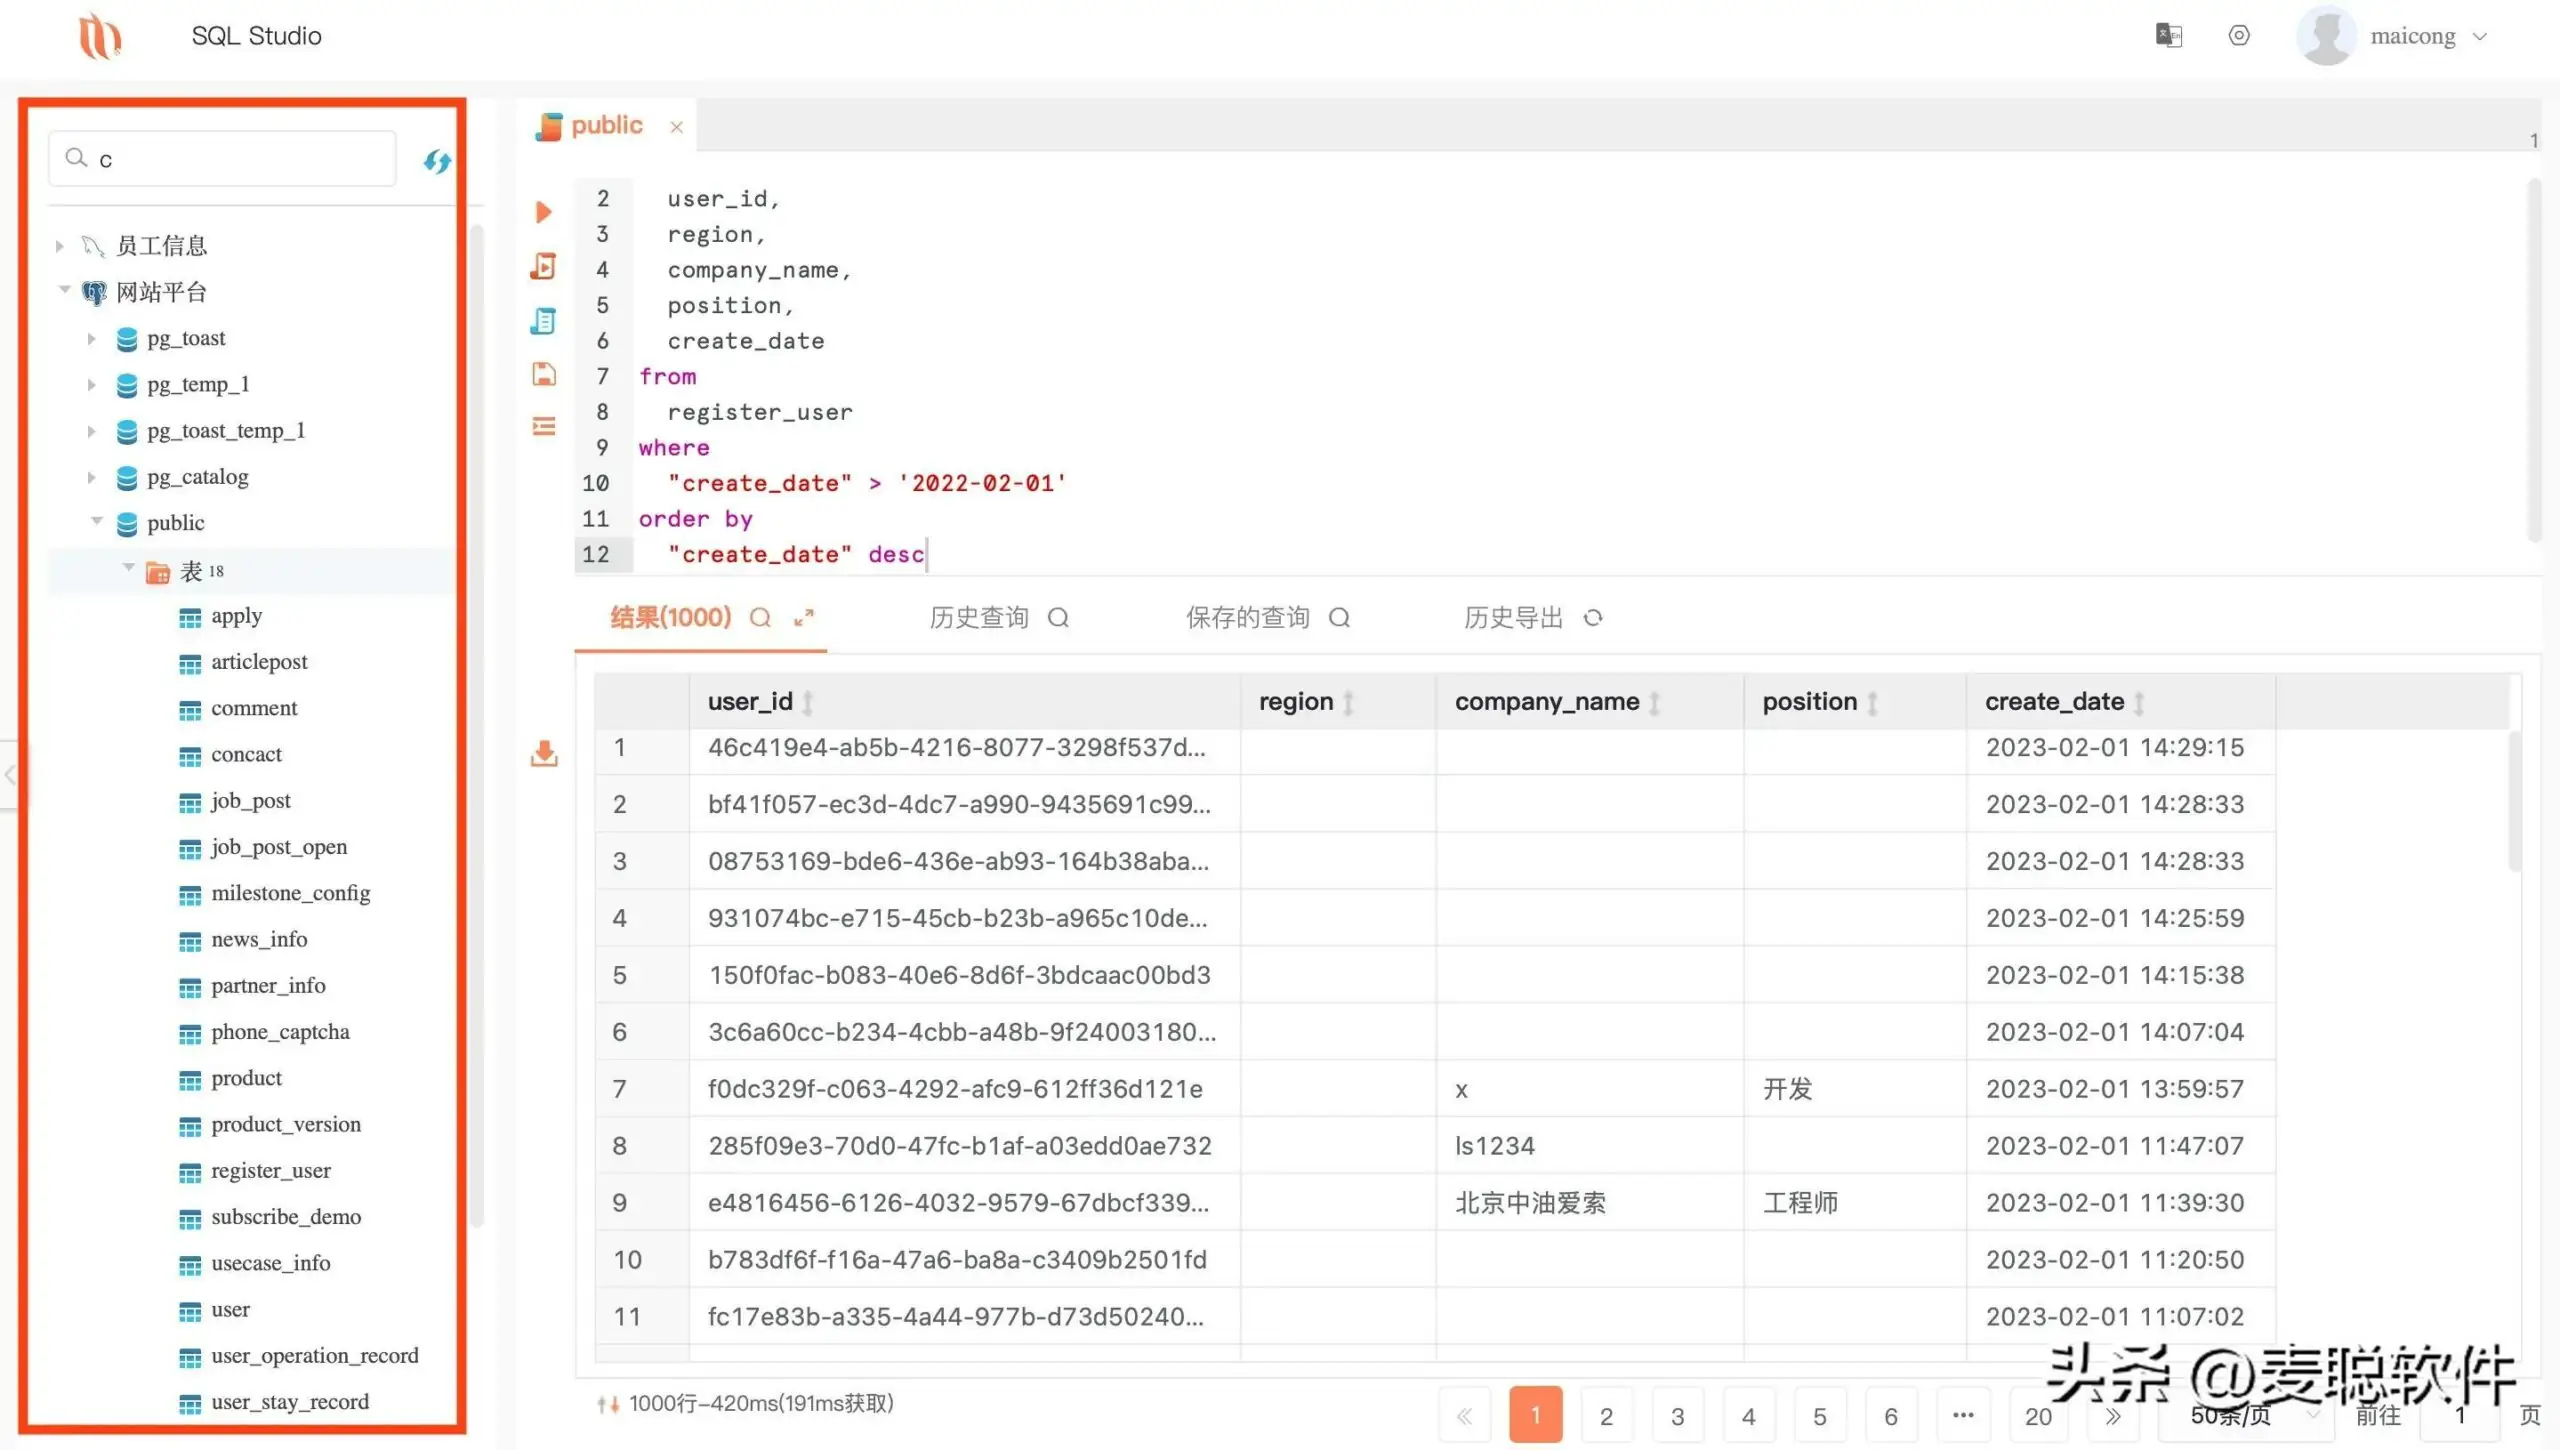Viewport: 2560px width, 1450px height.
Task: Toggle sorting on the user_id column
Action: [808, 701]
